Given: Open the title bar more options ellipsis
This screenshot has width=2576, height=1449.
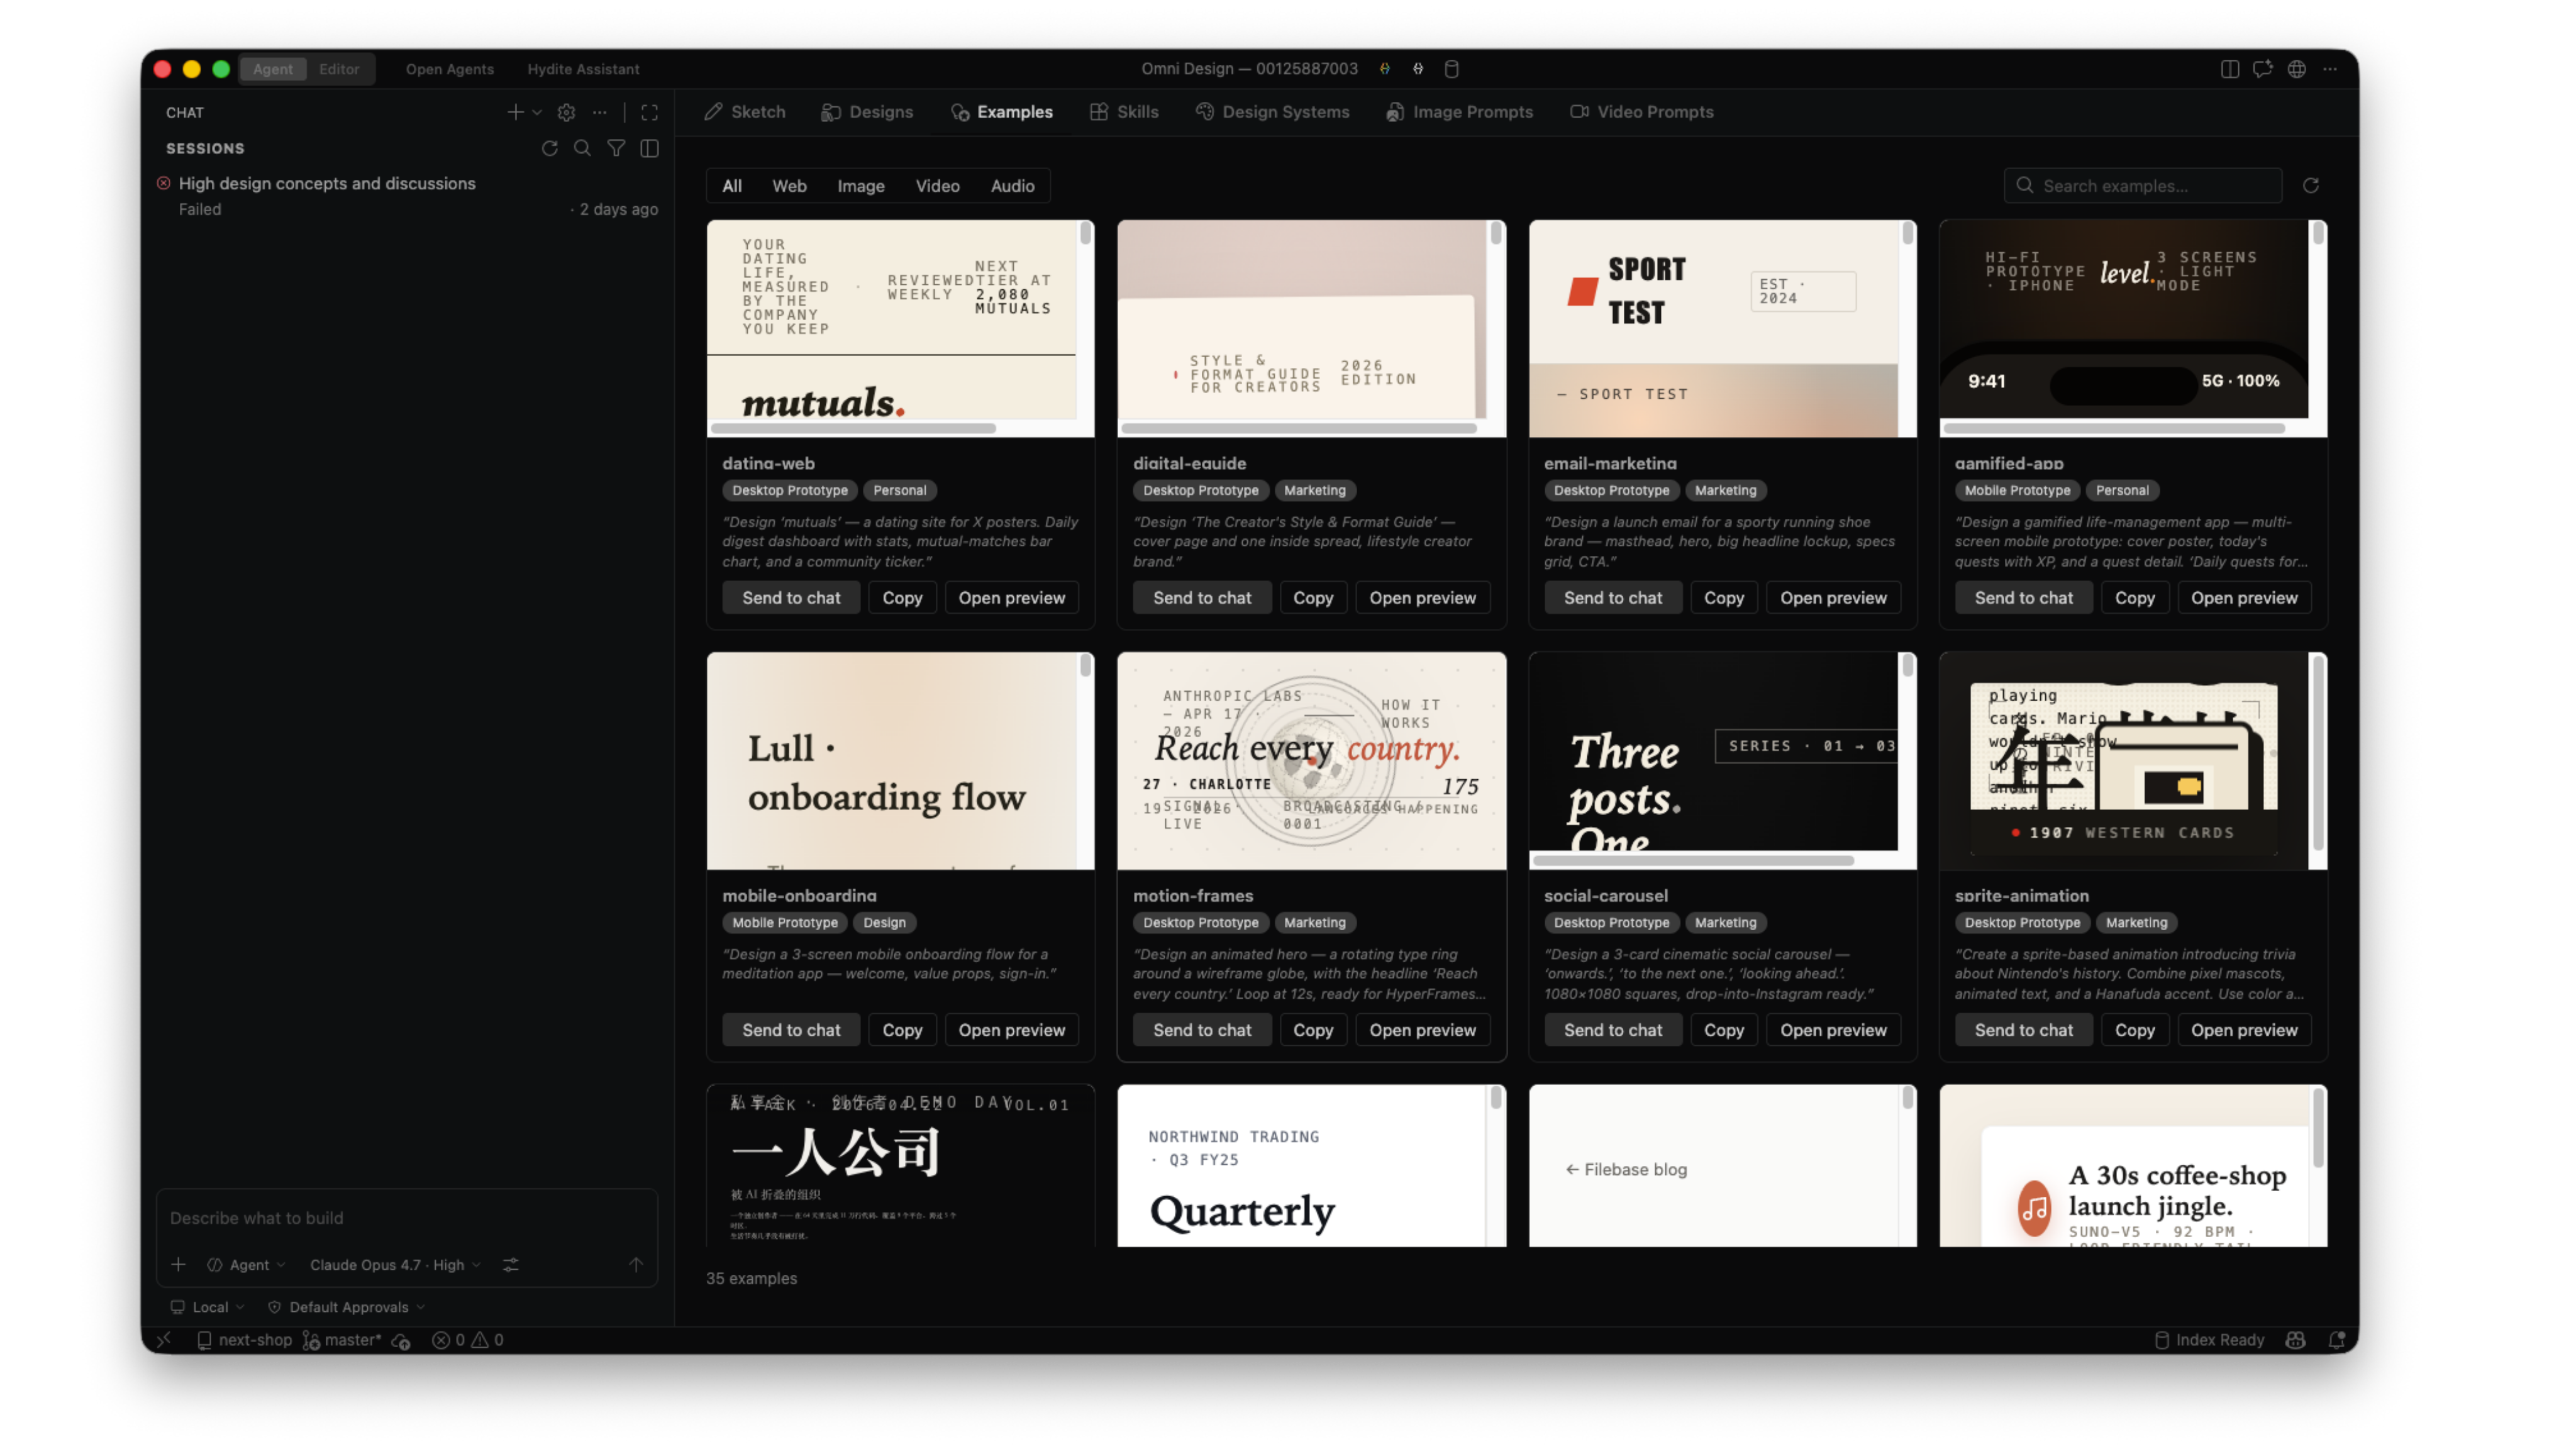Looking at the screenshot, I should (x=2330, y=69).
